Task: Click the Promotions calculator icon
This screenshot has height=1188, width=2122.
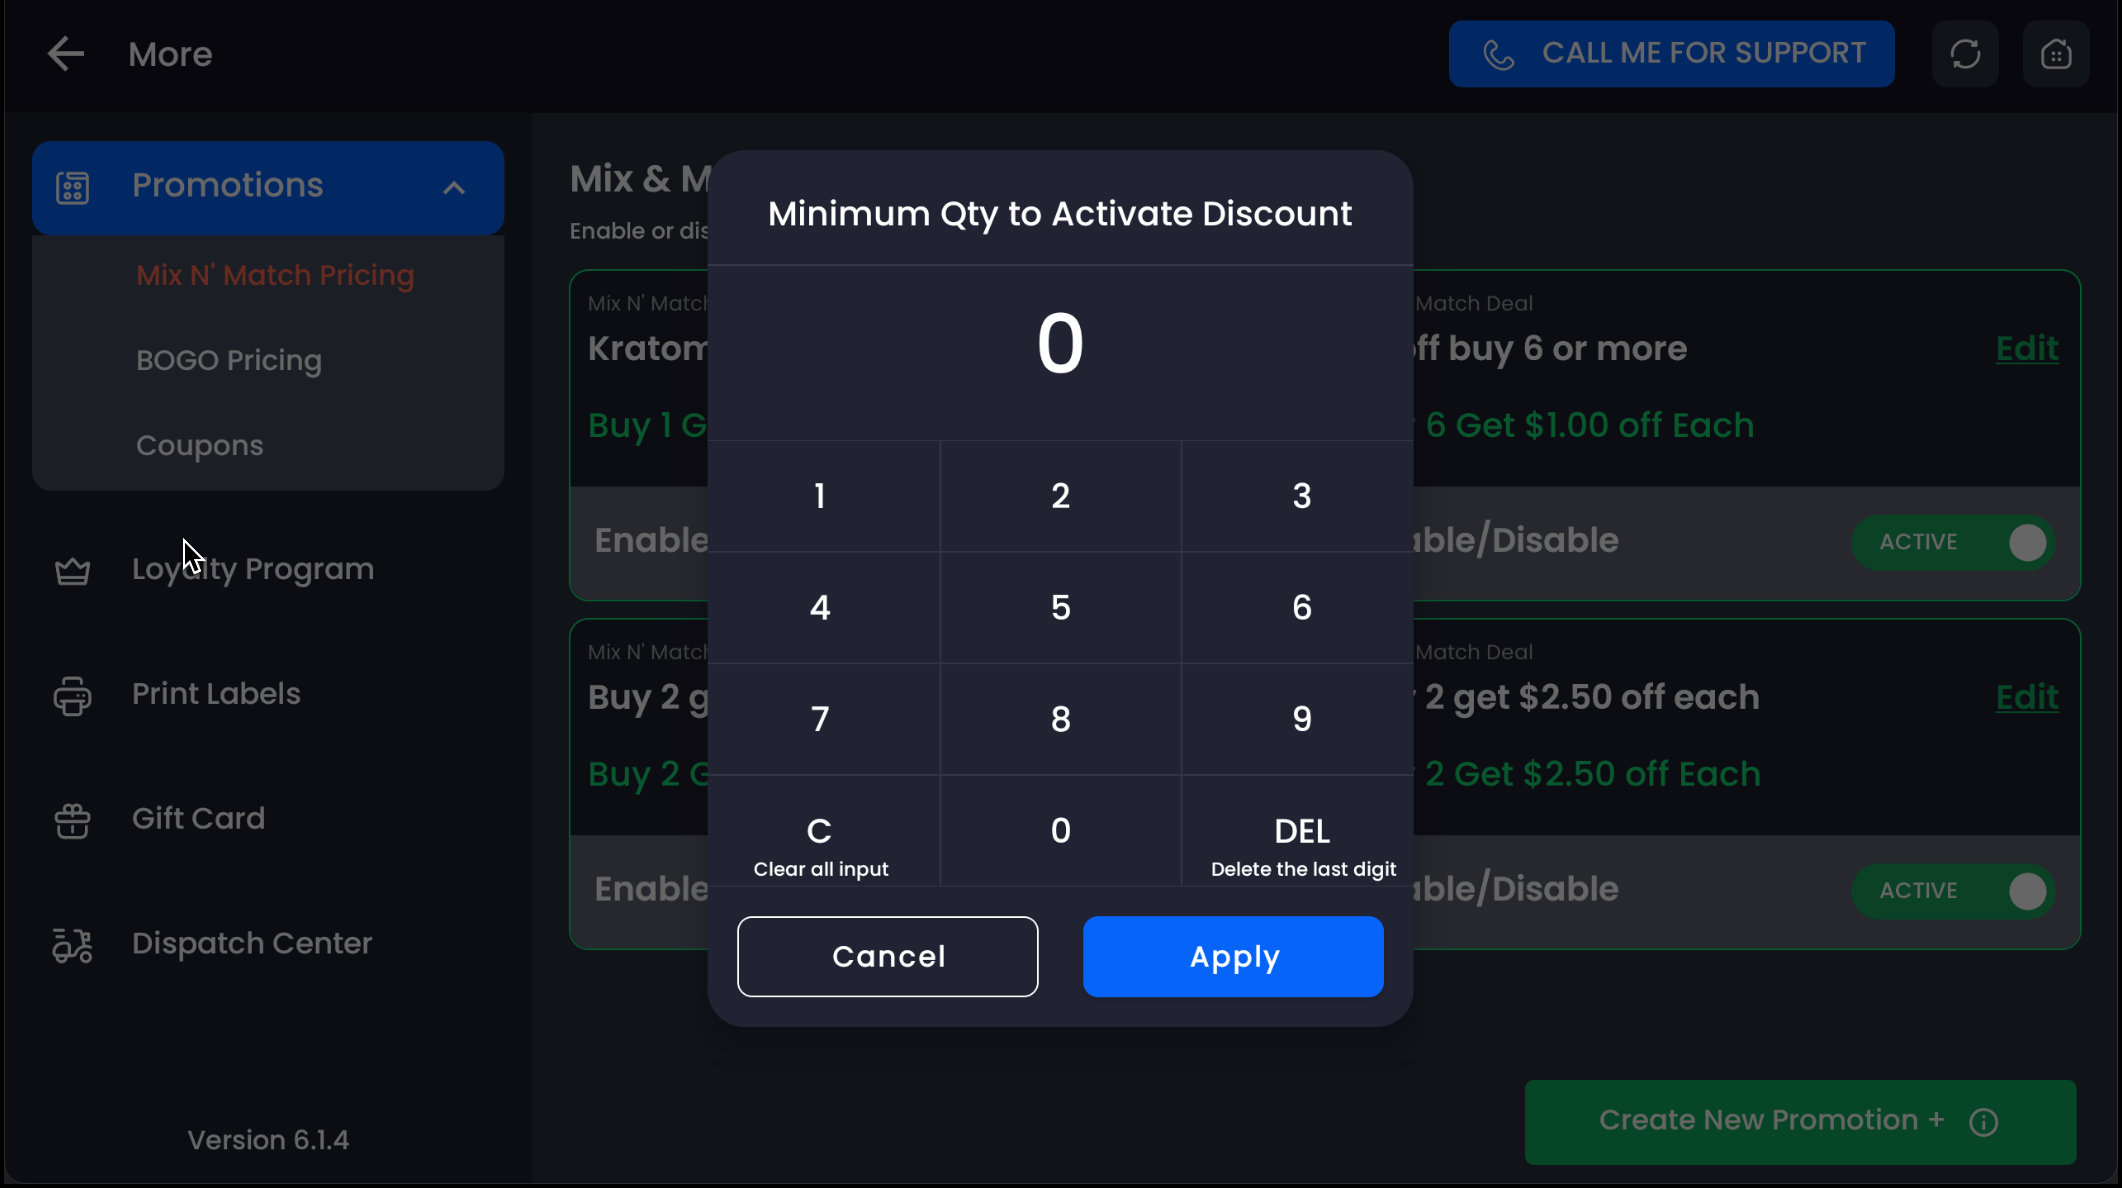Action: click(x=72, y=187)
